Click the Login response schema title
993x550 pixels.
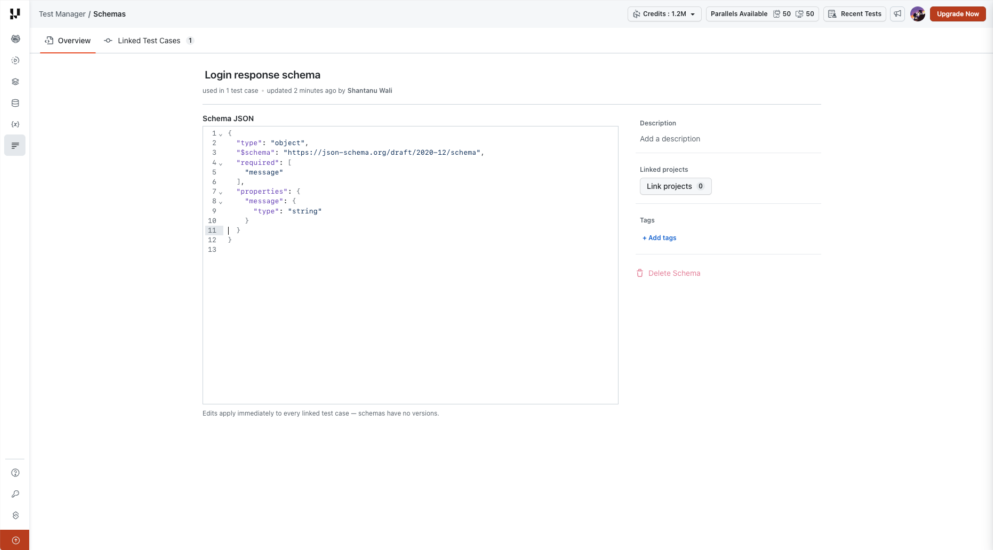(x=262, y=75)
